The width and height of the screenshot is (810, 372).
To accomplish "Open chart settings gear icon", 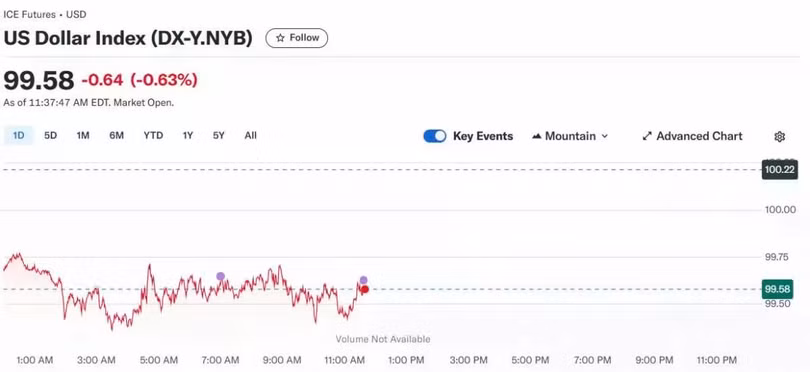I will tap(780, 136).
